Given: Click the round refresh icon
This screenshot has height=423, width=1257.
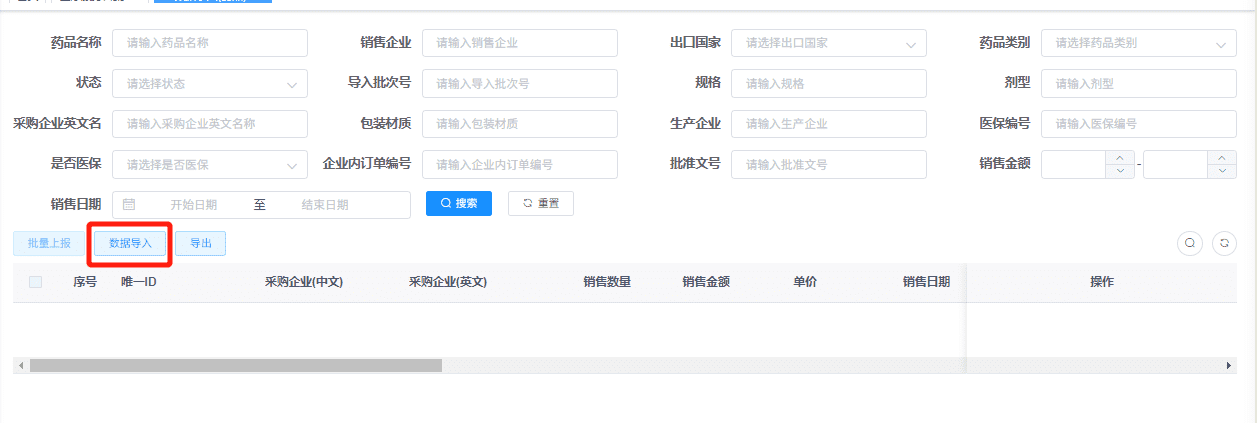Looking at the screenshot, I should [x=1224, y=243].
